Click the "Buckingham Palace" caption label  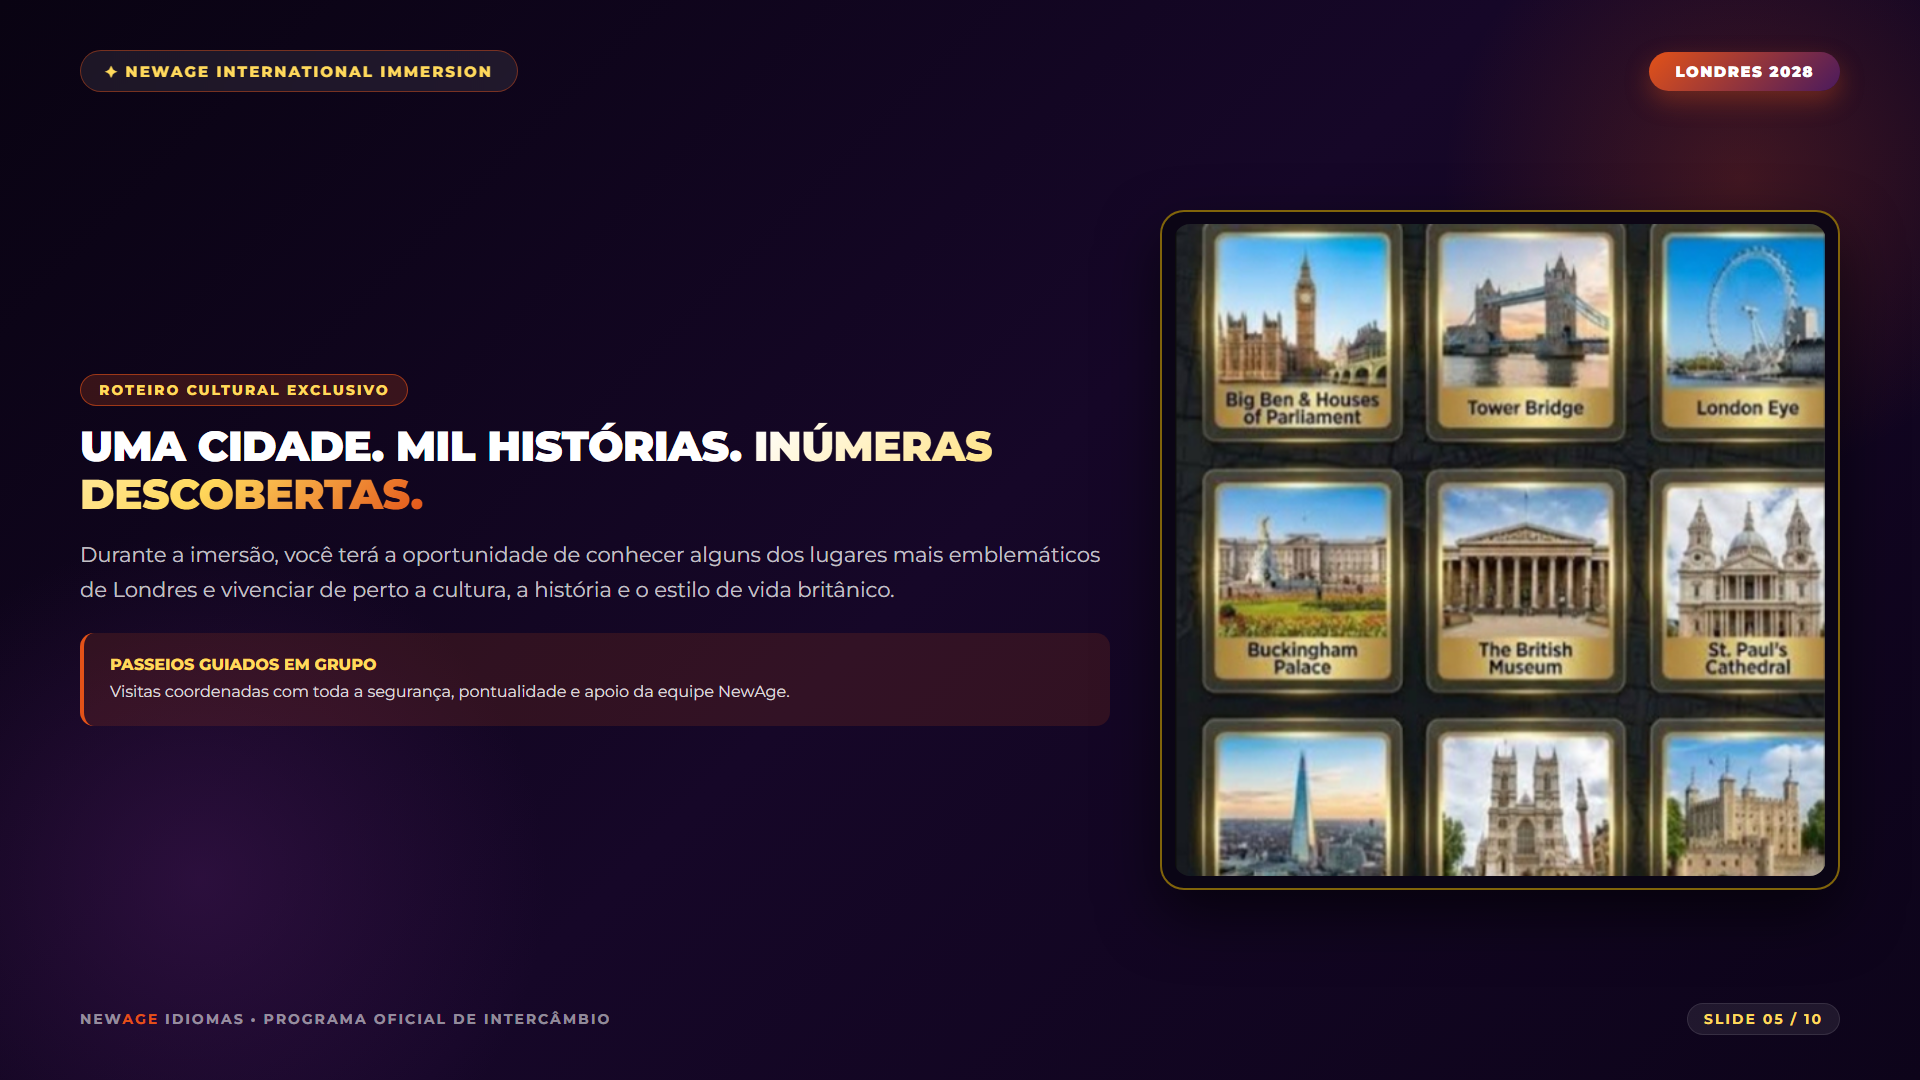[x=1302, y=658]
